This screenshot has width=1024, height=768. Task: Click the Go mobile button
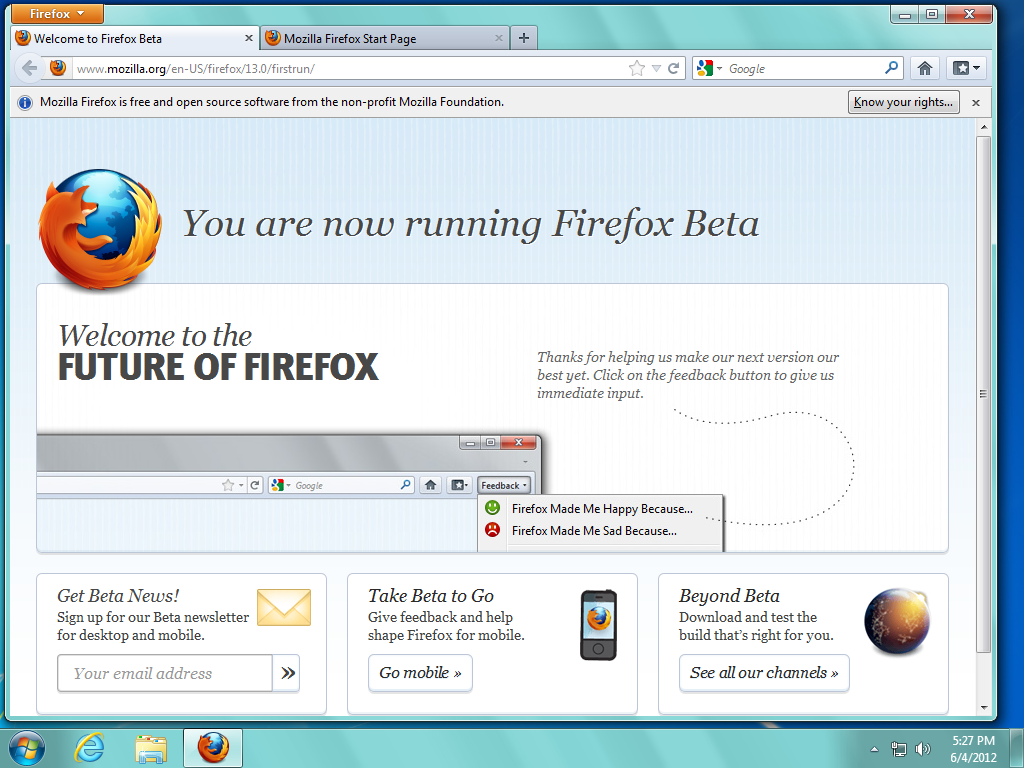(x=420, y=673)
